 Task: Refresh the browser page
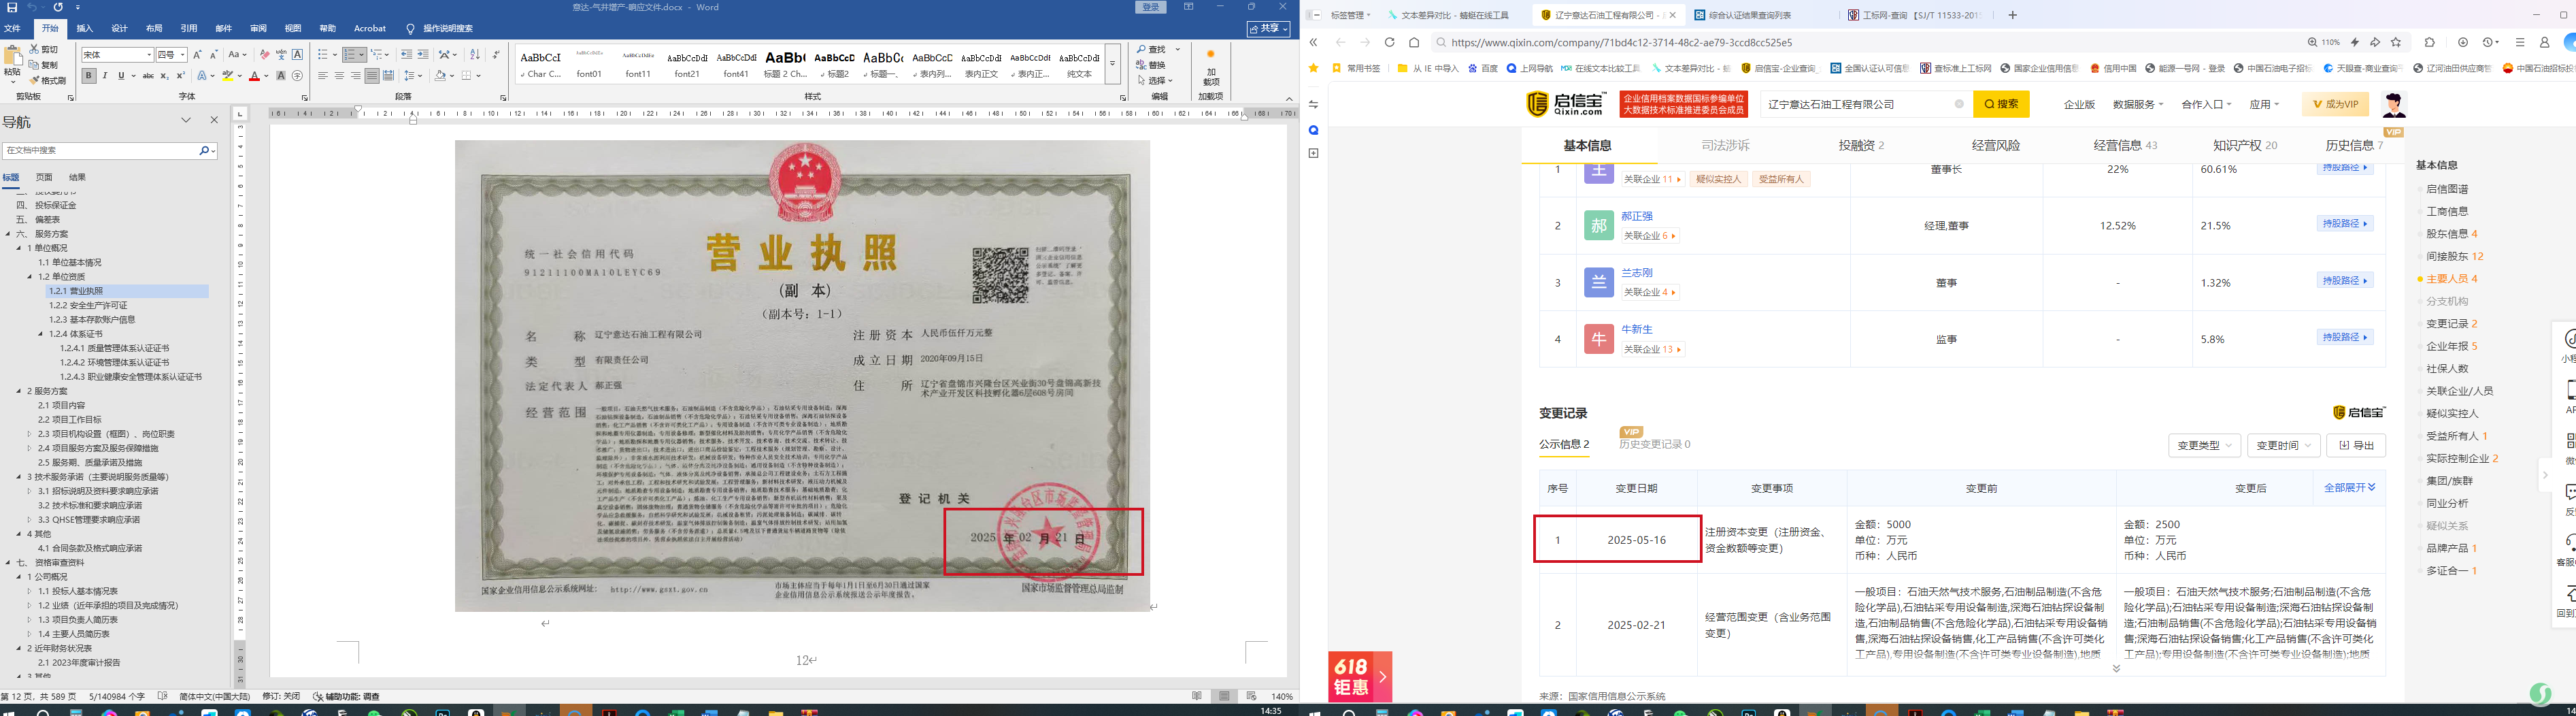click(1389, 43)
